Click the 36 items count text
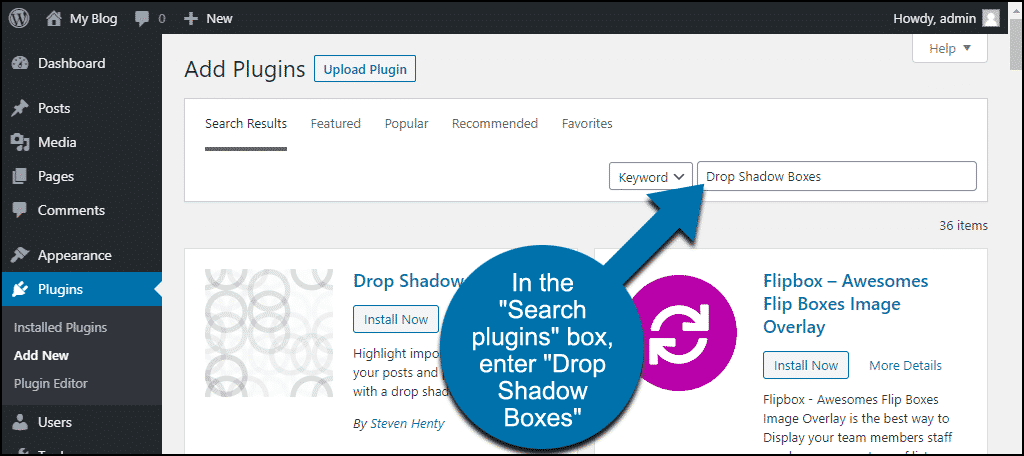The image size is (1024, 456). (x=963, y=226)
